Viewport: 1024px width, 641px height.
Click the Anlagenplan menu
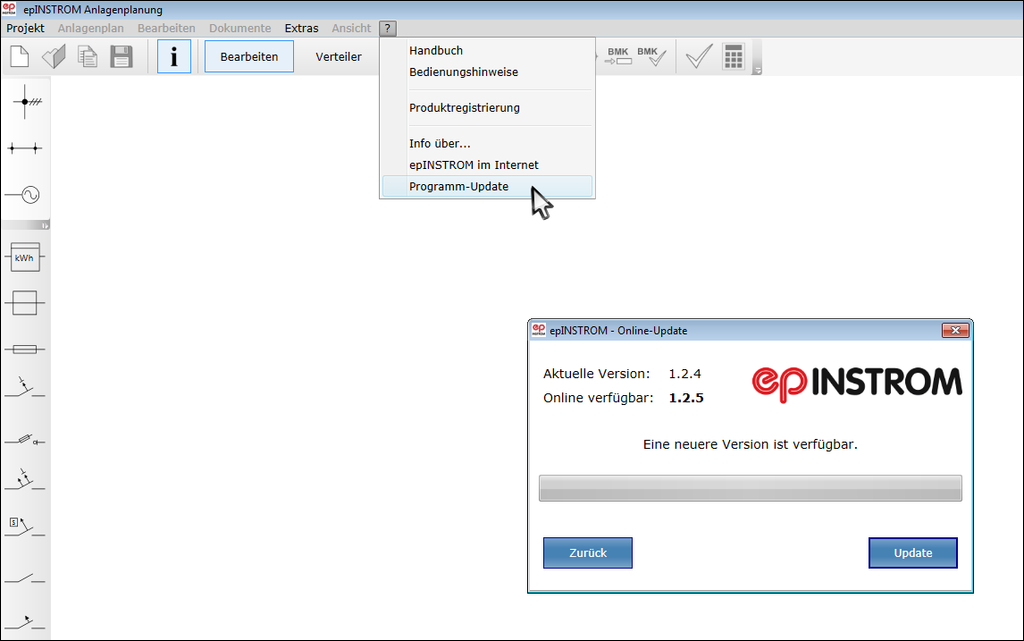[91, 28]
